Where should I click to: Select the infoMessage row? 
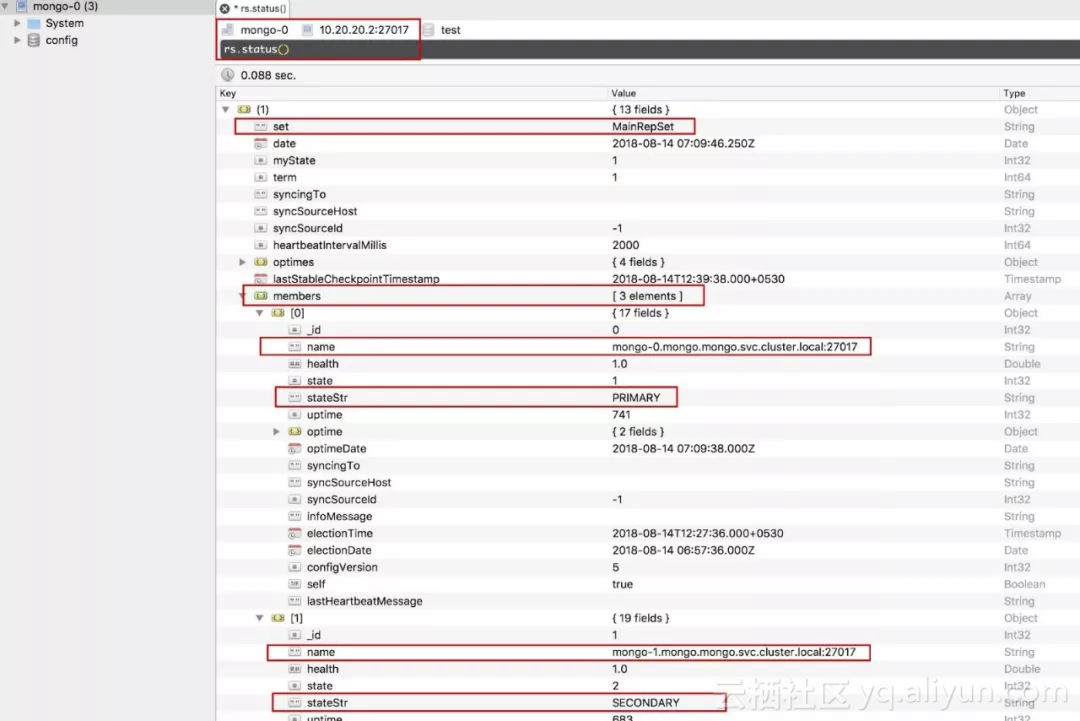coord(647,516)
